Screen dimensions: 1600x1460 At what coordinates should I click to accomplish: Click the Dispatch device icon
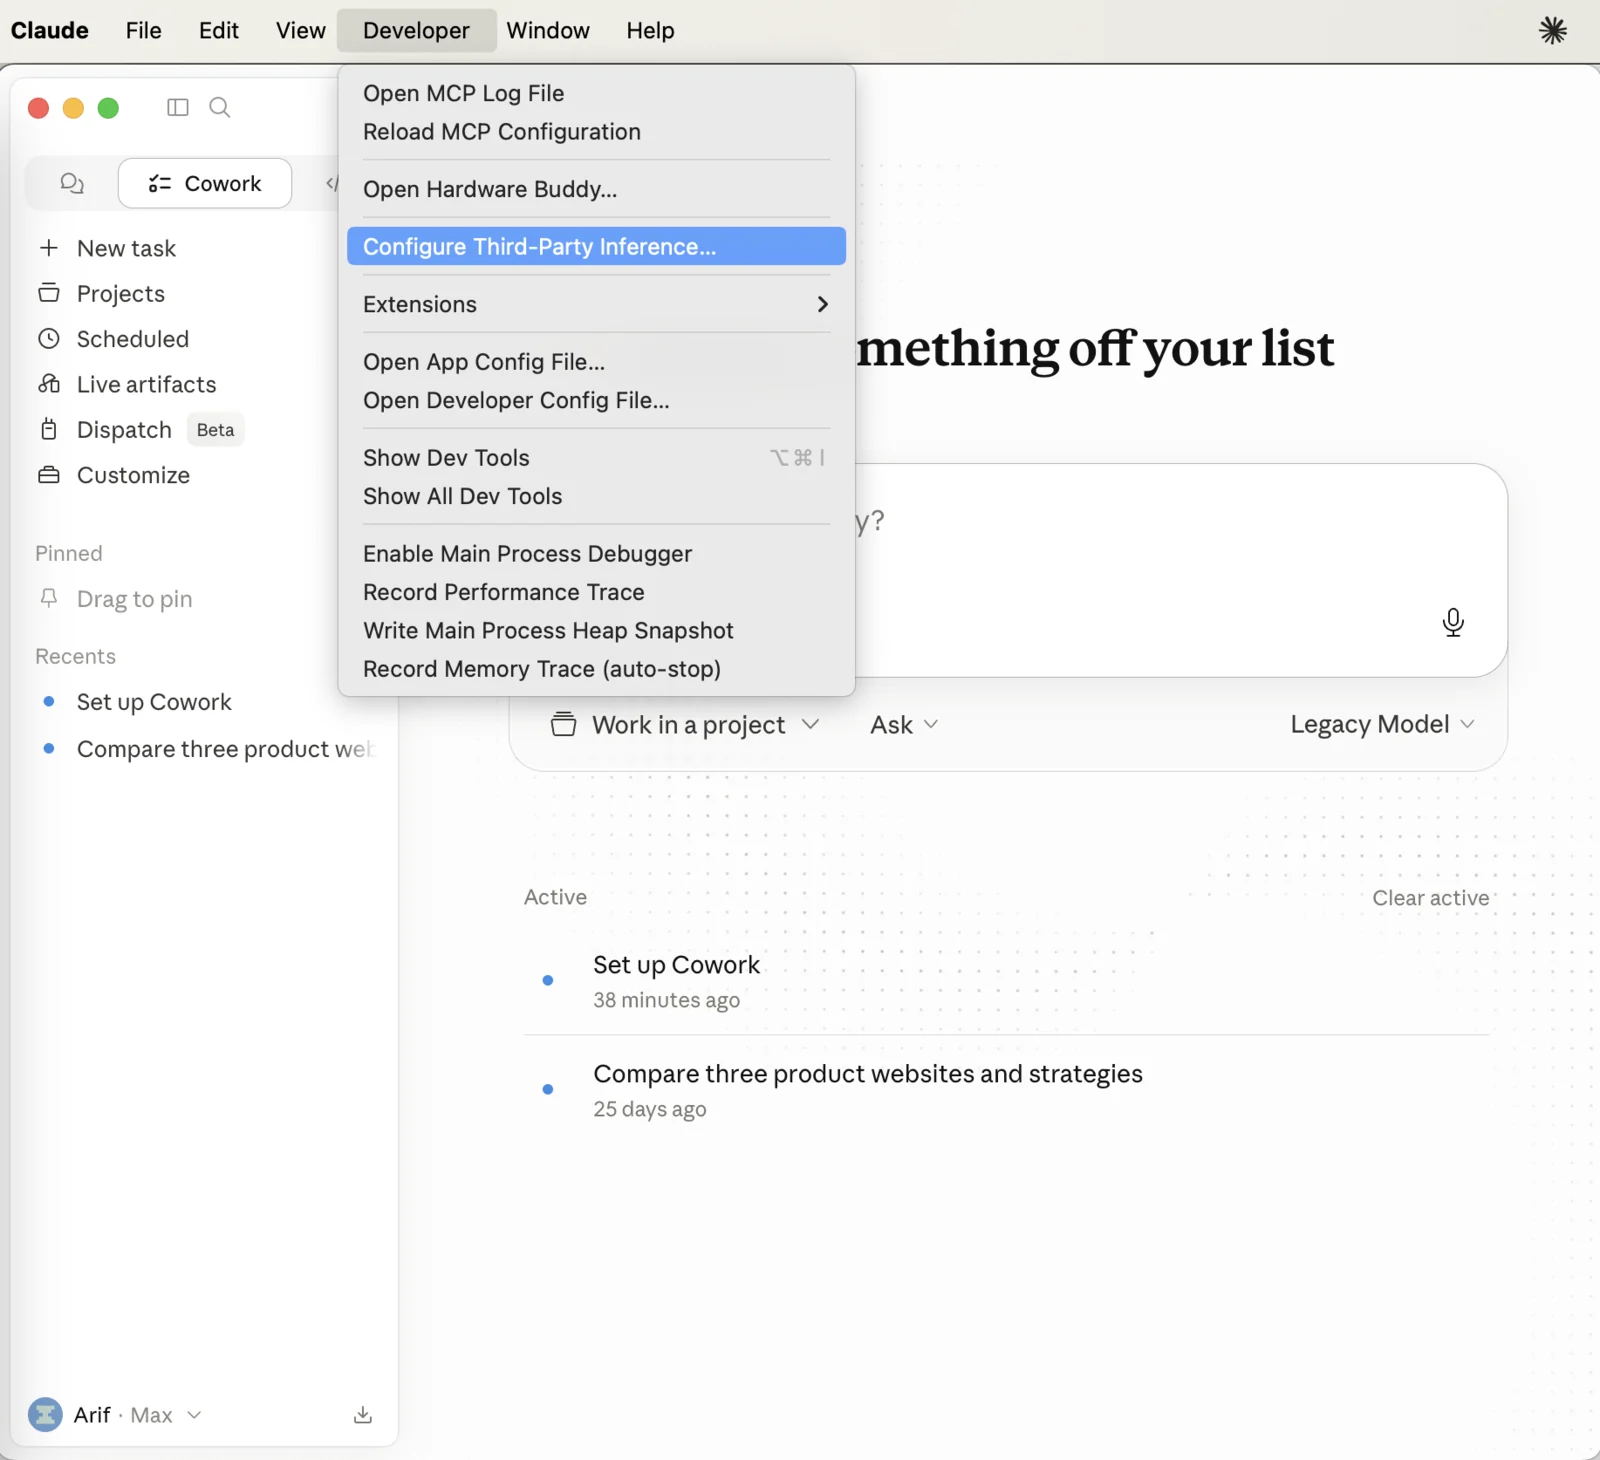pos(49,429)
